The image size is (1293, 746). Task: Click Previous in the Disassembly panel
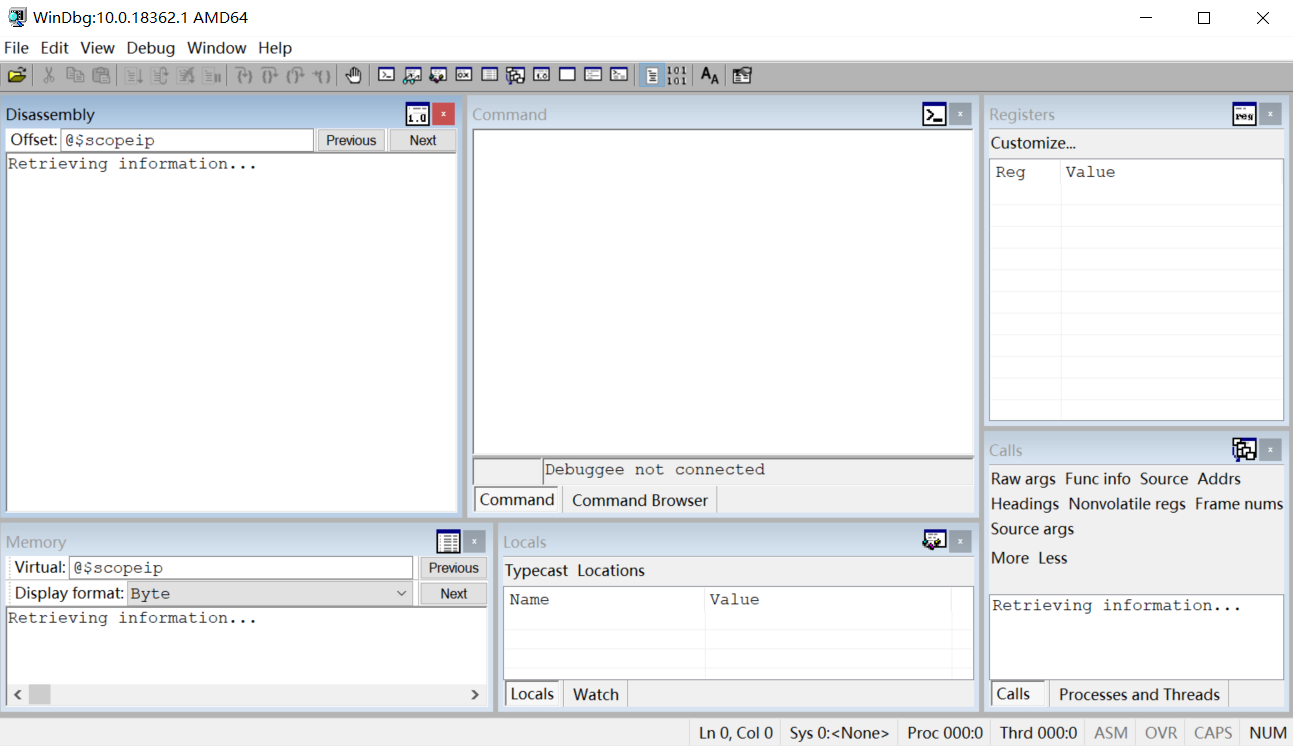tap(351, 140)
